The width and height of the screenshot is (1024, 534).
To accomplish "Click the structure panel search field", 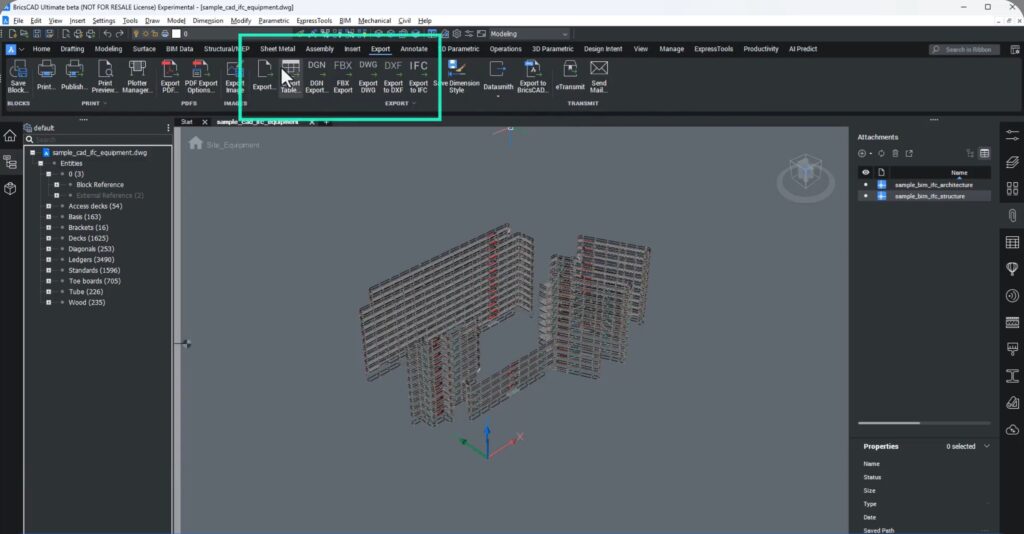I will pos(98,140).
